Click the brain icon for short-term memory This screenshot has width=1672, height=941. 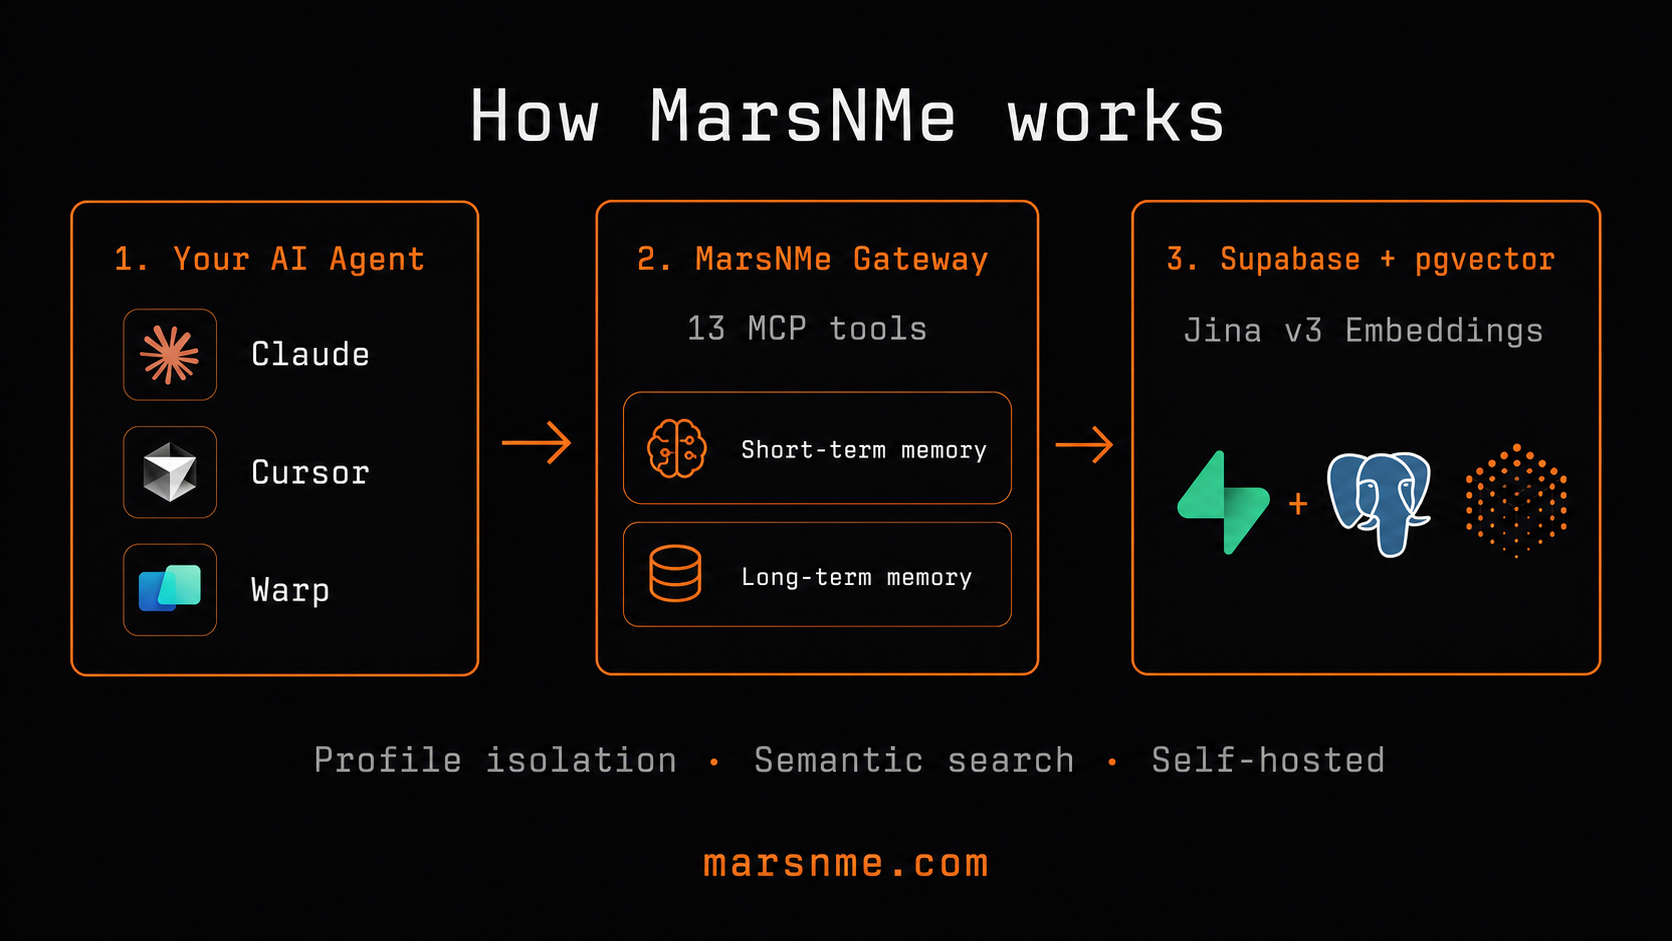677,448
